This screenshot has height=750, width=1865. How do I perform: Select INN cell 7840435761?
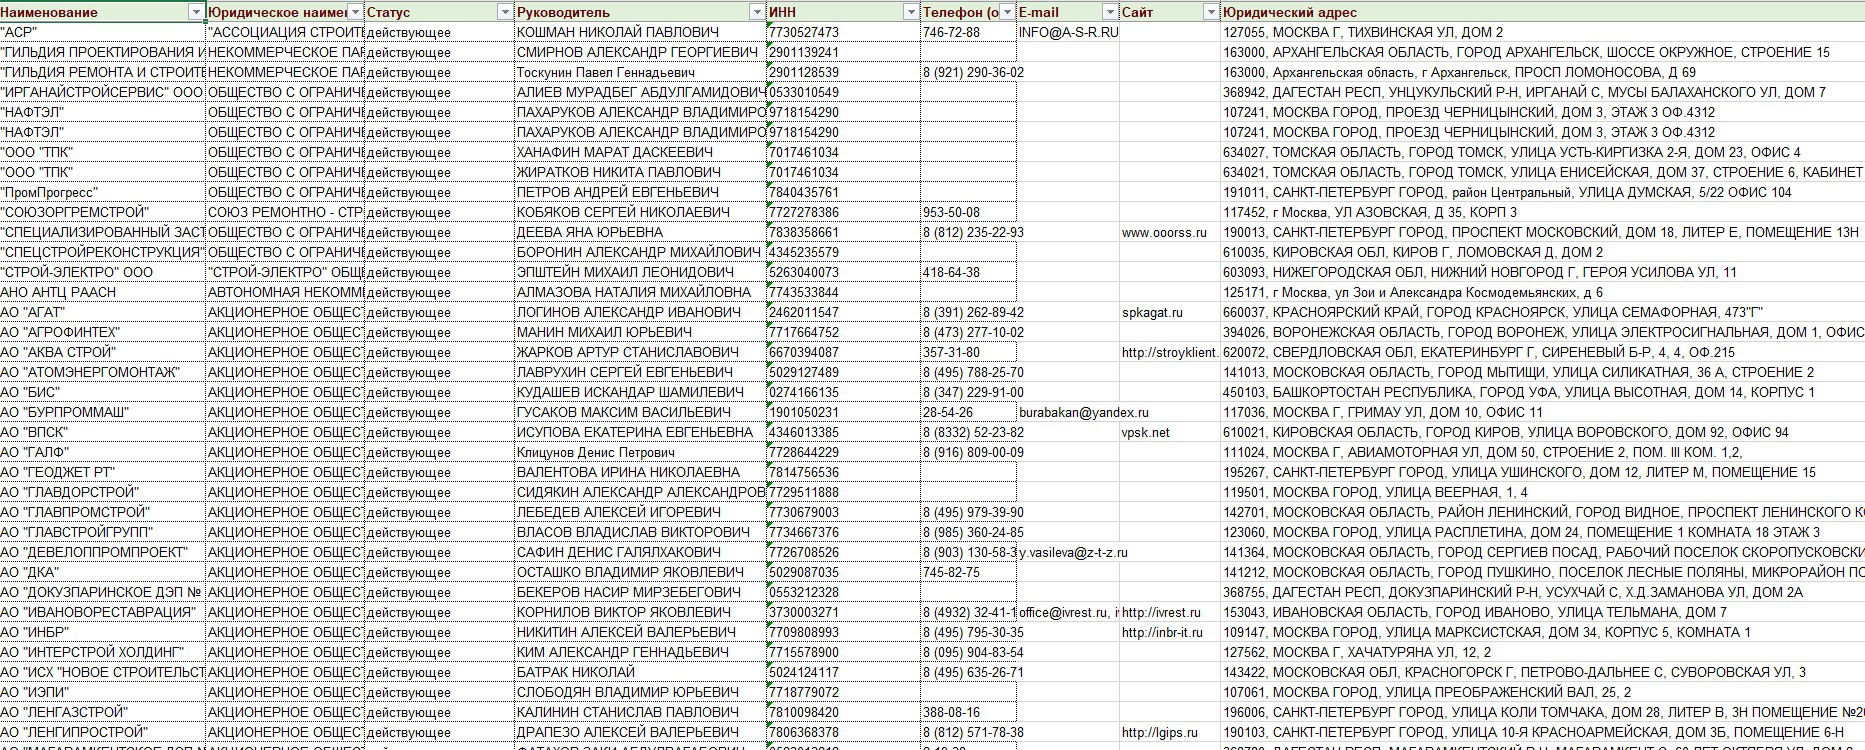[843, 192]
